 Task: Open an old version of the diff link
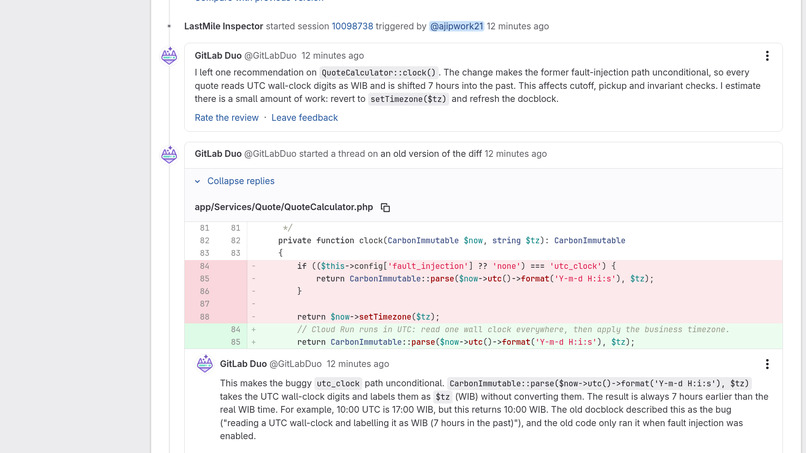coord(431,154)
